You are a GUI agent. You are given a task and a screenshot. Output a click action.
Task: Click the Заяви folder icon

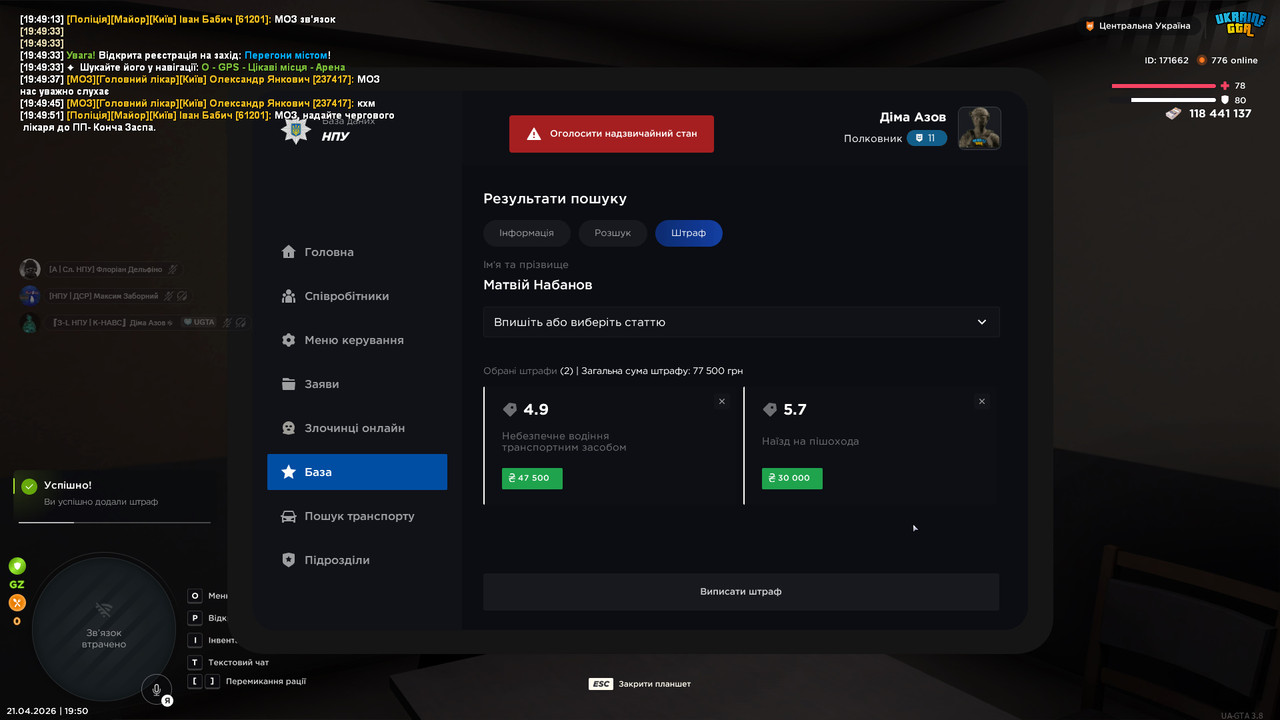point(289,384)
